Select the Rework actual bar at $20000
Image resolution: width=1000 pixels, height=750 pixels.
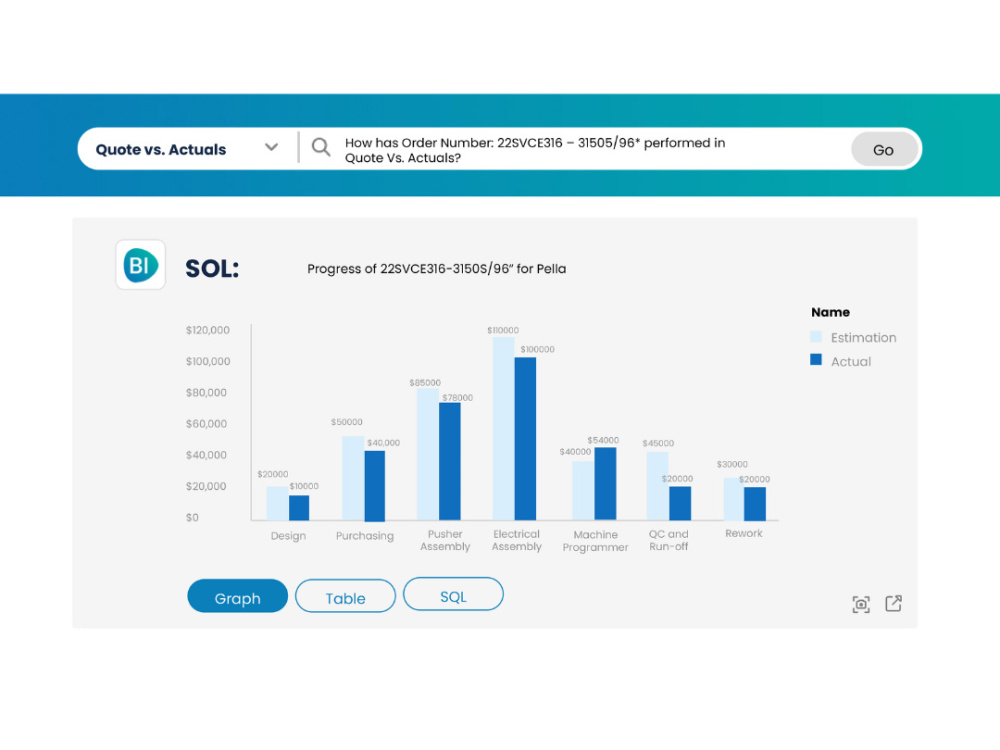click(755, 504)
